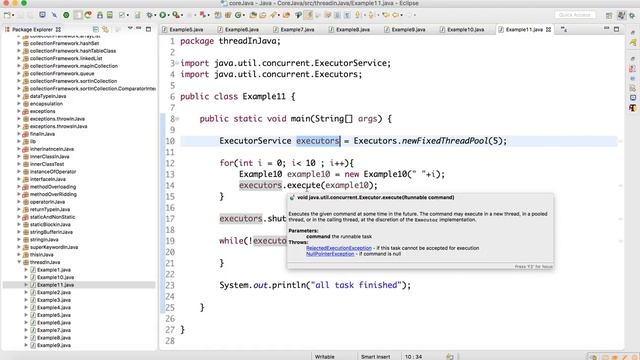Select Example9.java in Package Explorer
640x360 pixels.
coord(54,345)
